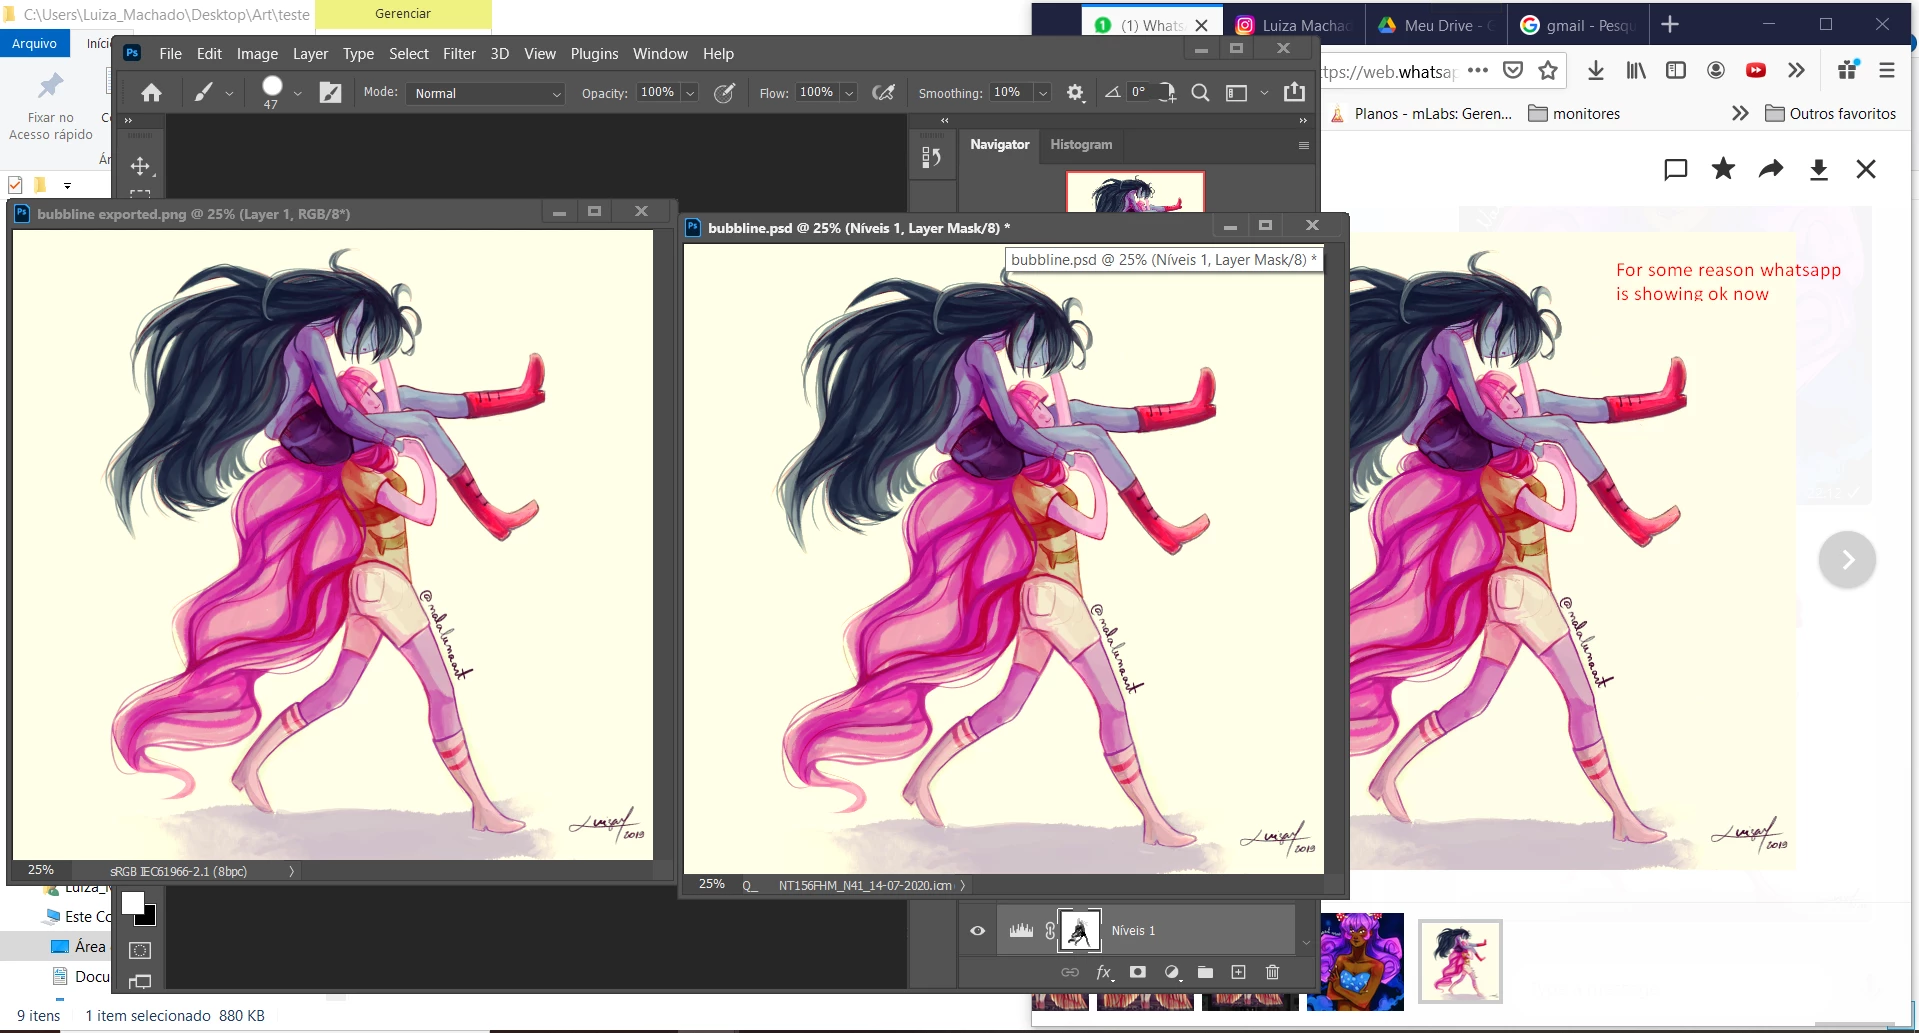Select the Move tool in Photoshop toolbox
This screenshot has width=1919, height=1033.
coord(140,166)
